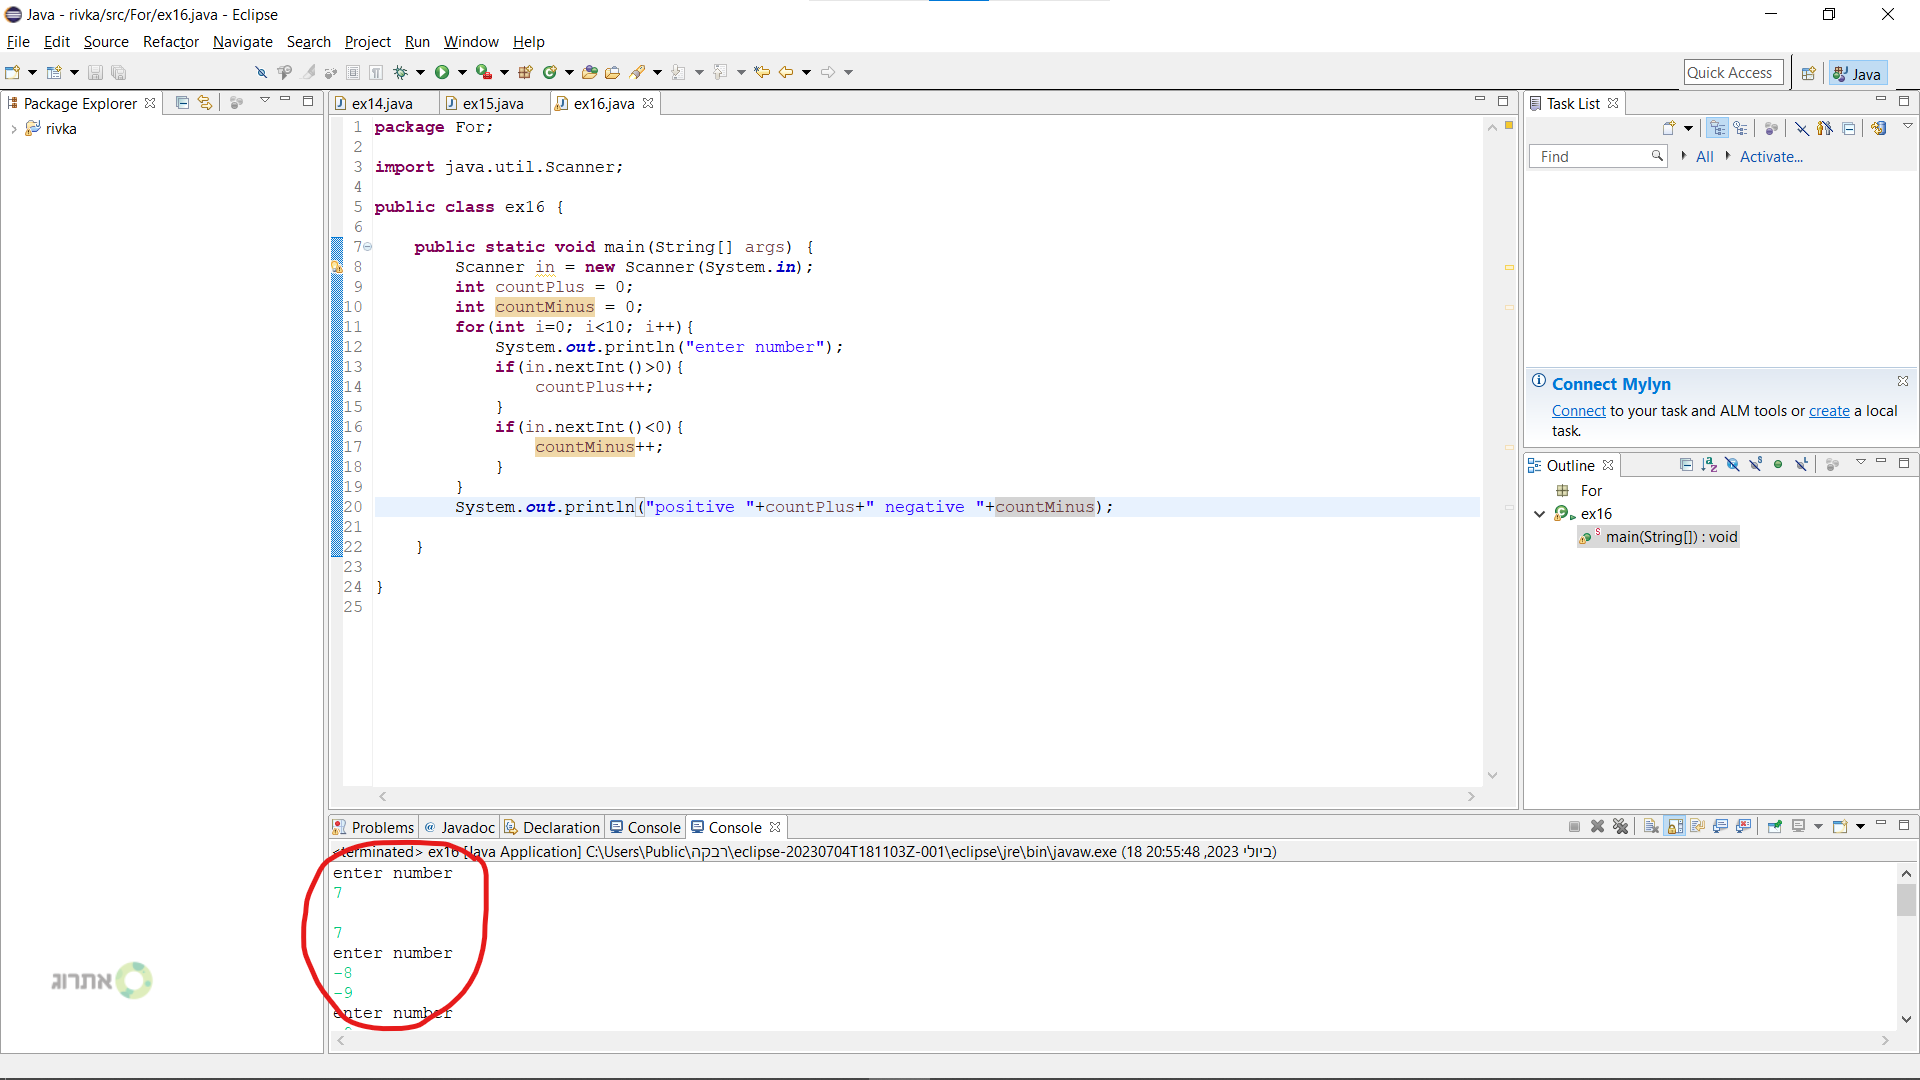Open the Run button dropdown arrow

coord(462,72)
